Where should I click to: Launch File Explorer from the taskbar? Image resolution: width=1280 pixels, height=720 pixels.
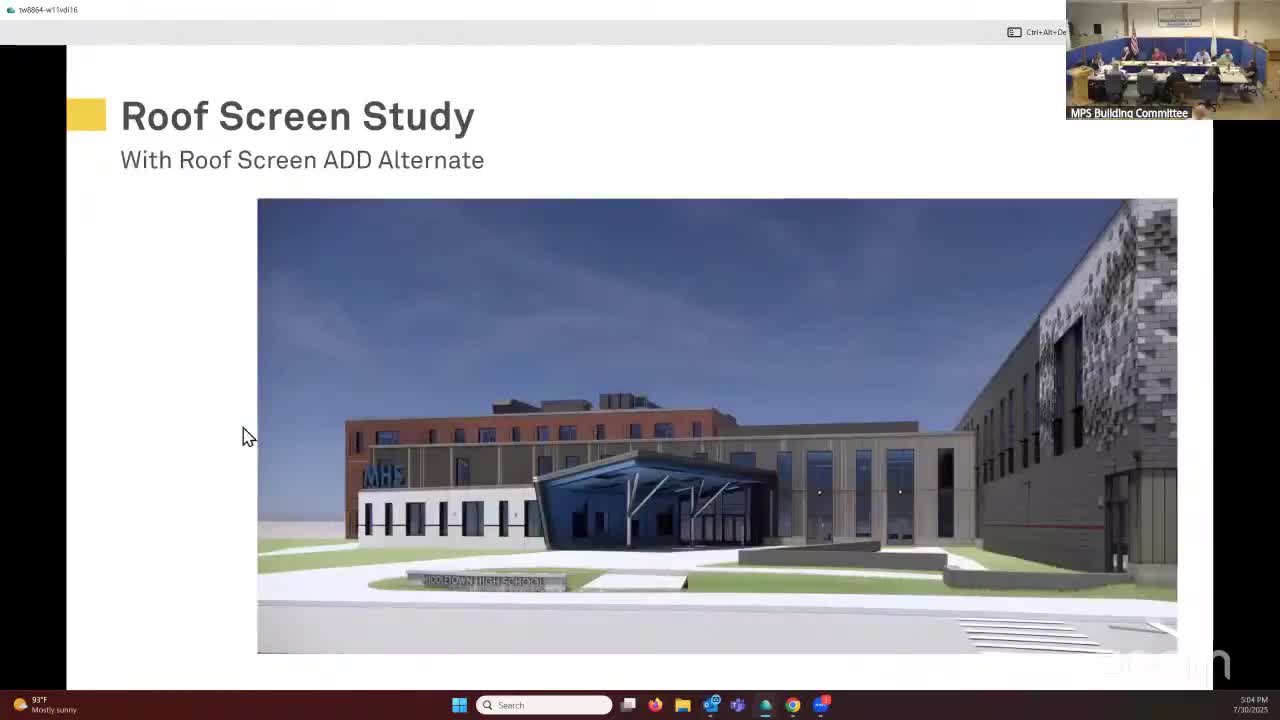pos(683,705)
